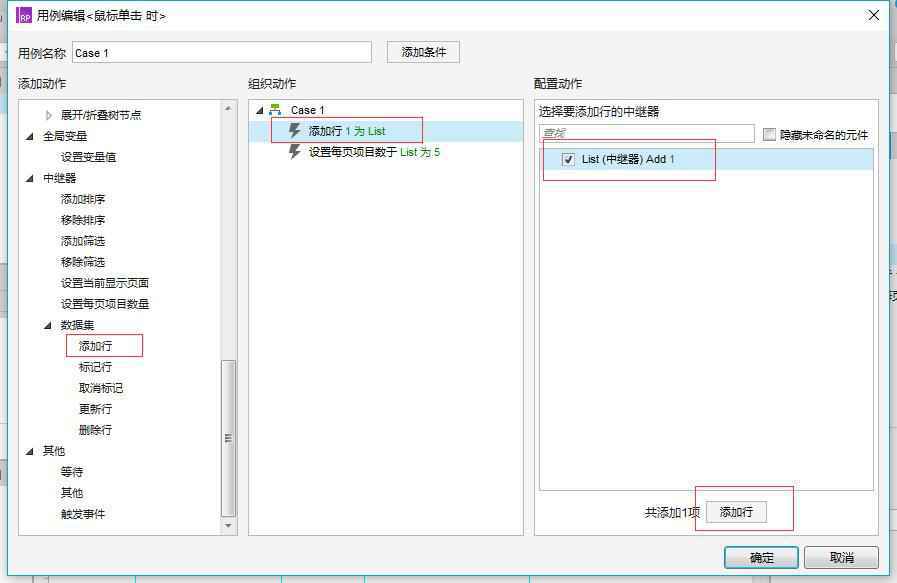Viewport: 897px width, 583px height.
Task: Click the action list scrollbar thumb
Action: pyautogui.click(x=228, y=438)
